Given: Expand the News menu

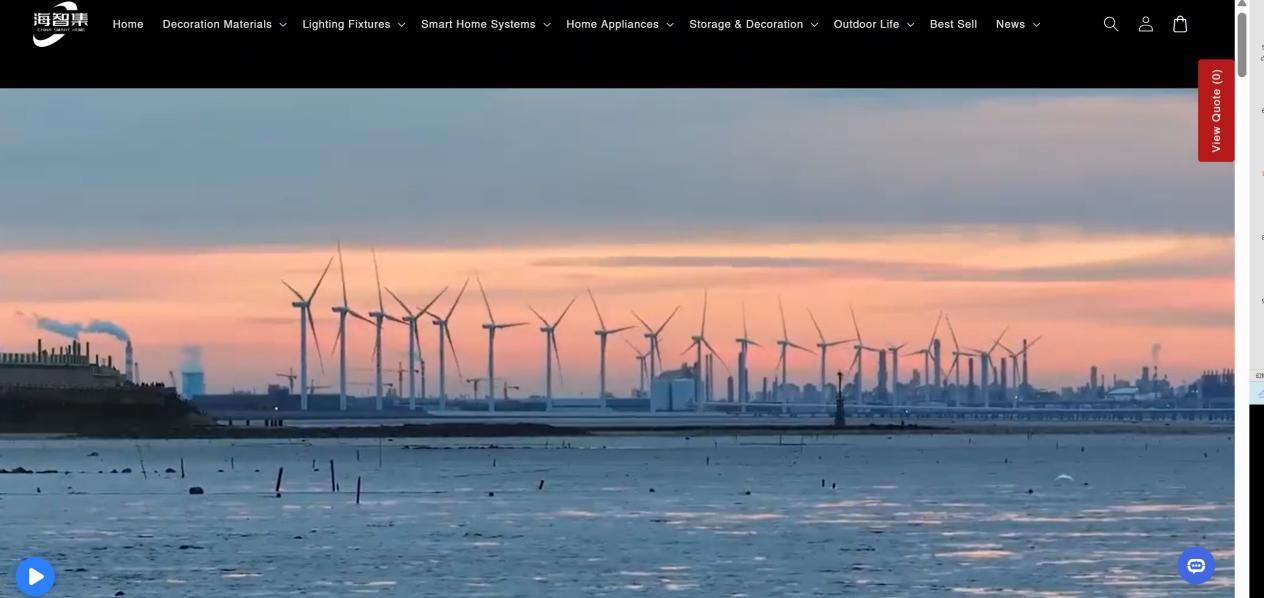Looking at the screenshot, I should point(1017,24).
